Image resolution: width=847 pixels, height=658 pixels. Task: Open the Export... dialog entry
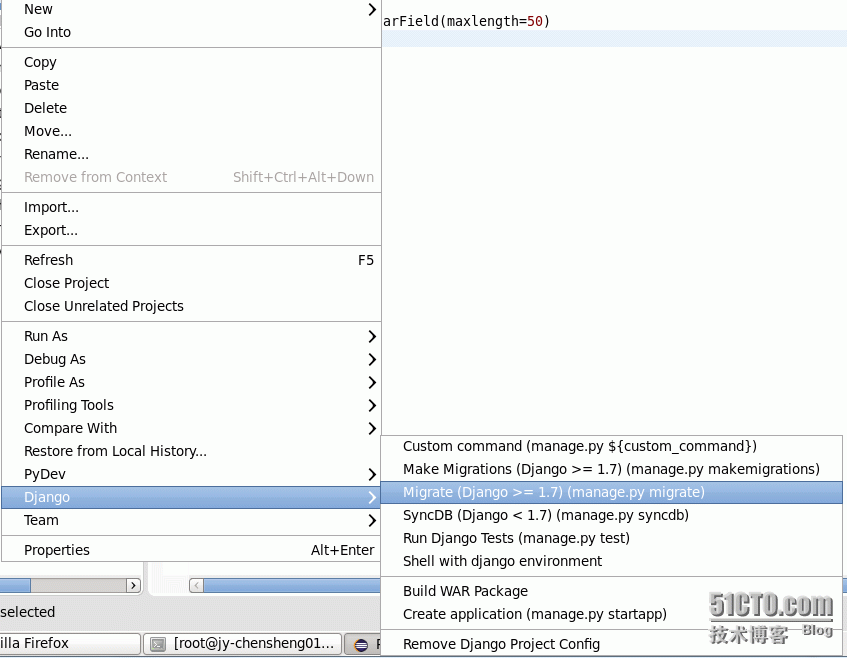191,230
